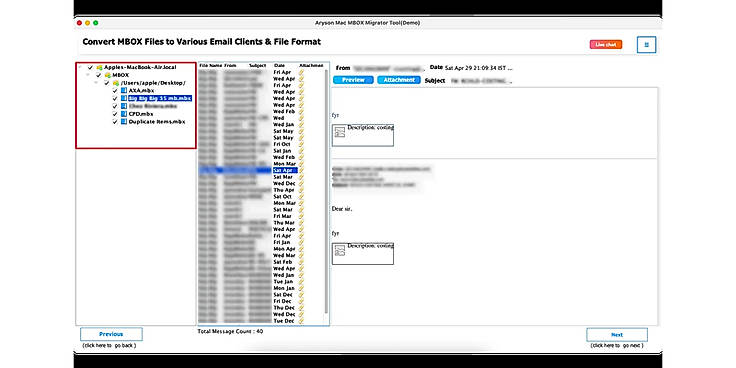The height and width of the screenshot is (368, 736).
Task: Click the file icon beside Duplicate Items.mbx
Action: (x=124, y=122)
